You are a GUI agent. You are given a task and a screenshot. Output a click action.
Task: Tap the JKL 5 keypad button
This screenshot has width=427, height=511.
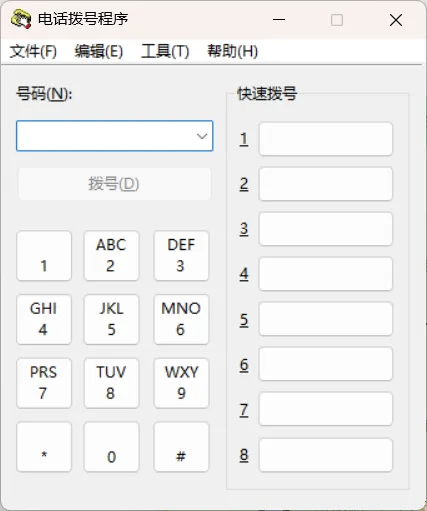(x=111, y=319)
